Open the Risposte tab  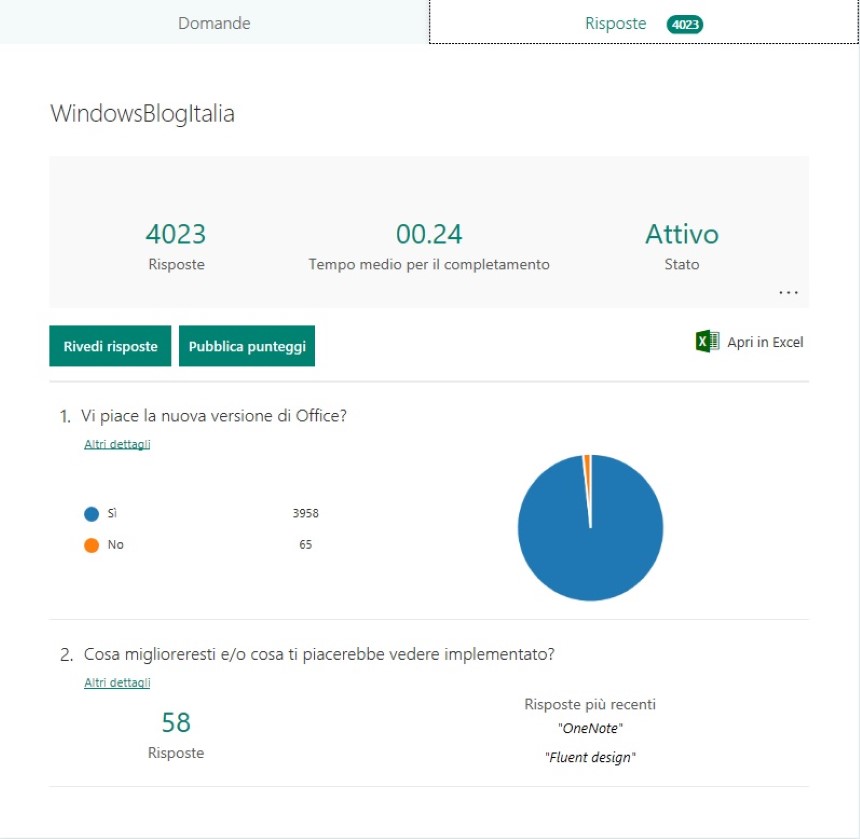644,22
